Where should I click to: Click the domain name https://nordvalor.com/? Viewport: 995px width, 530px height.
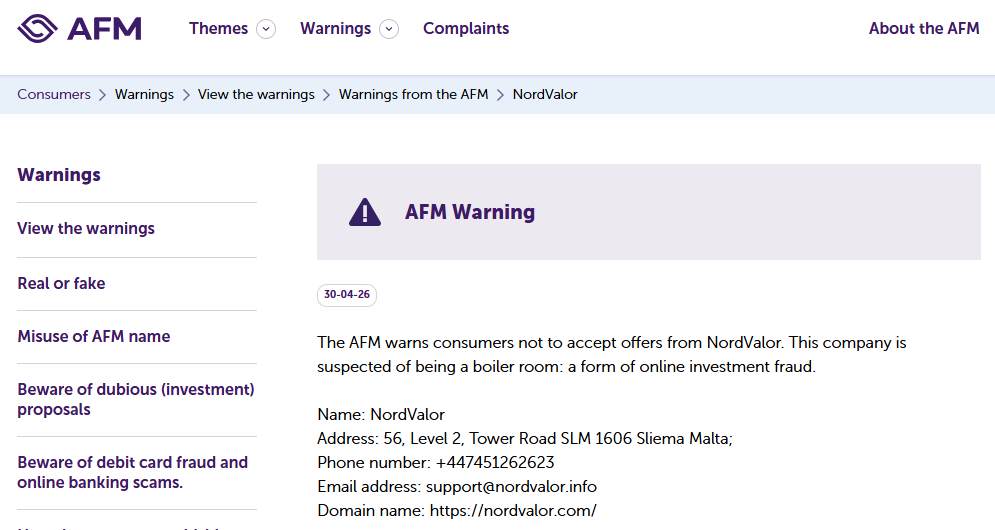pos(513,511)
